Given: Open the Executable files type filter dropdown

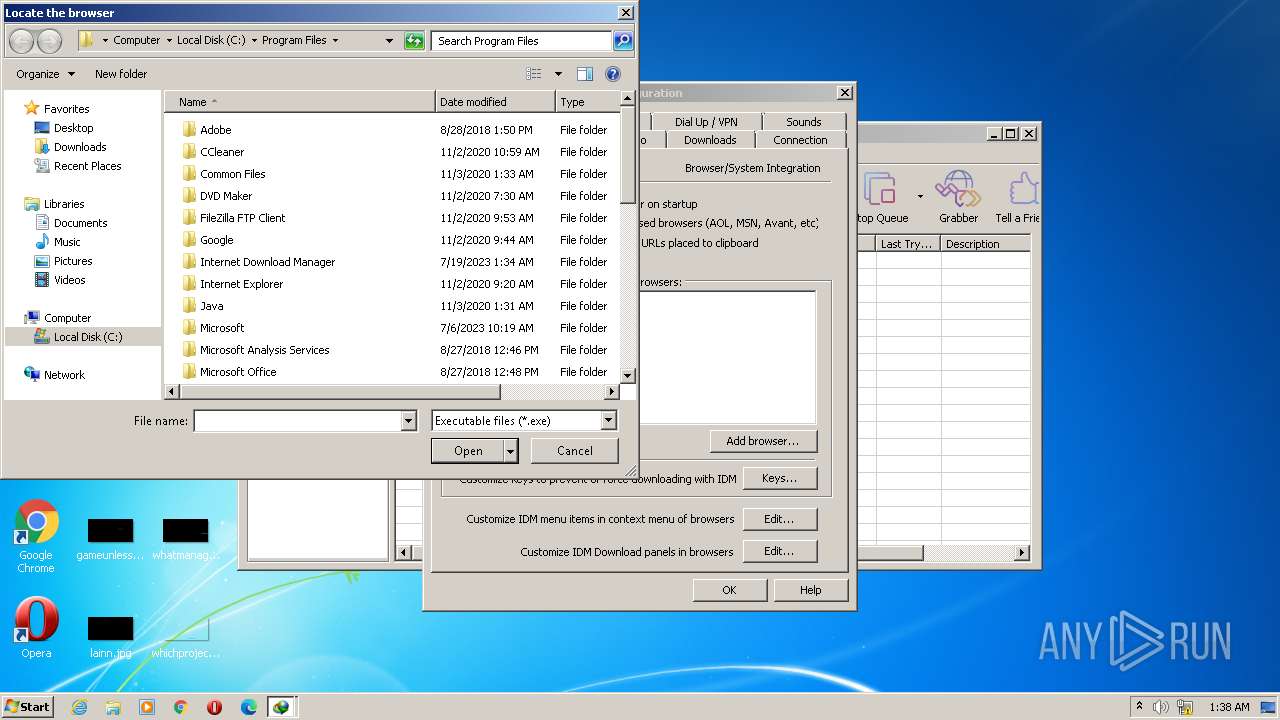Looking at the screenshot, I should pyautogui.click(x=608, y=421).
